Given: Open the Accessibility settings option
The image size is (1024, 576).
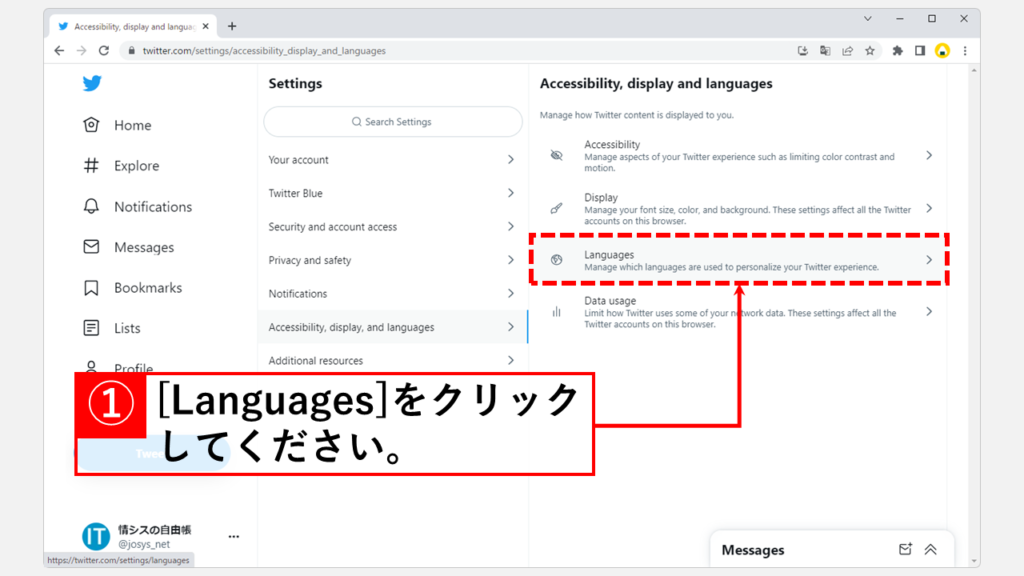Looking at the screenshot, I should coord(738,156).
